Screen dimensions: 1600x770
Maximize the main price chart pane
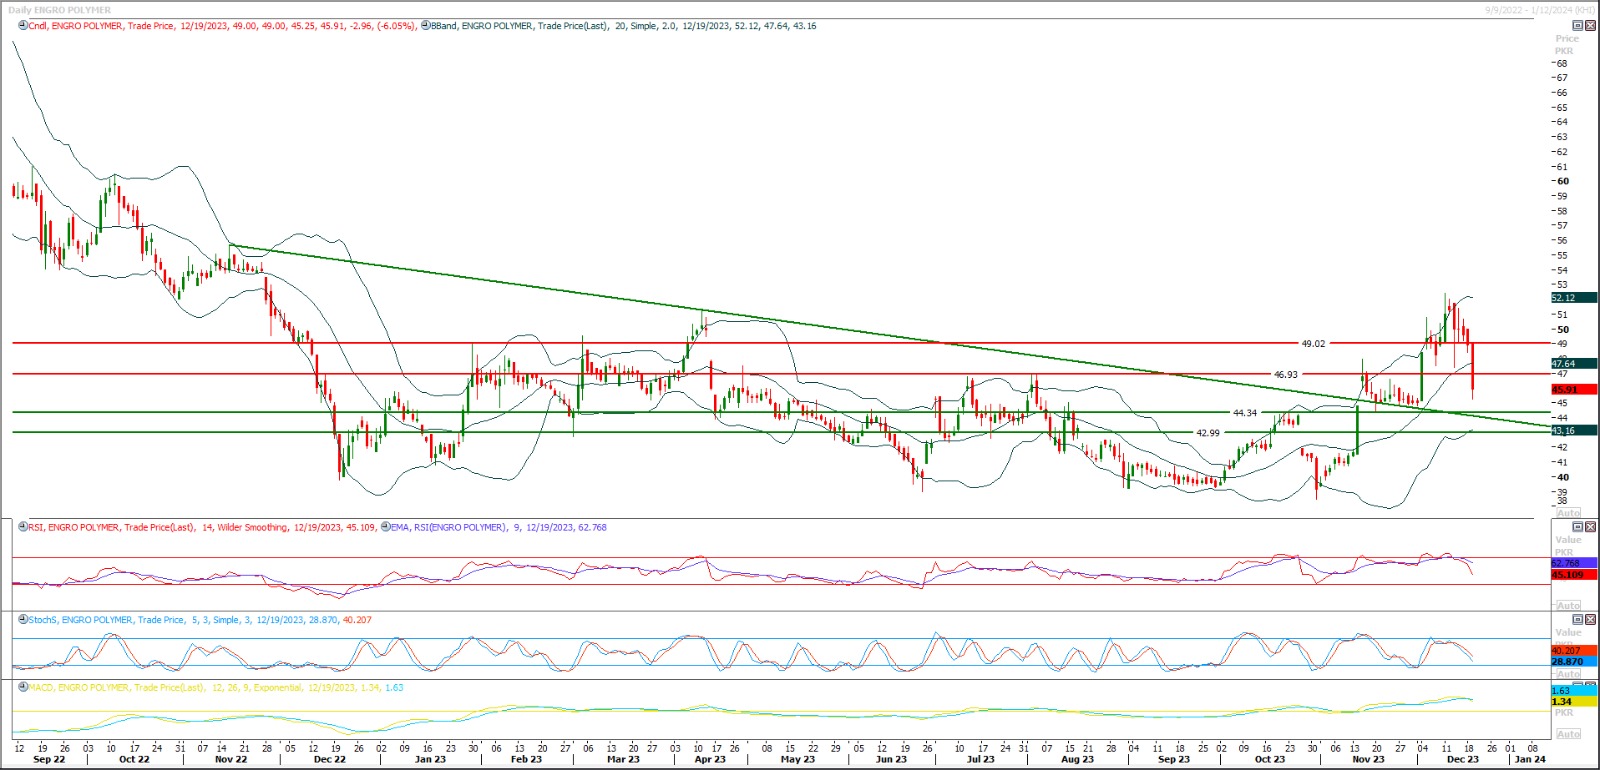tap(1578, 26)
